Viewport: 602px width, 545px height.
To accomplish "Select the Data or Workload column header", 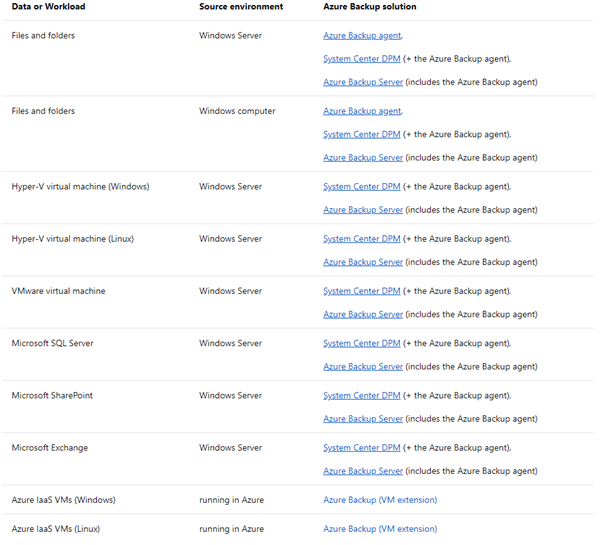I will click(x=48, y=7).
